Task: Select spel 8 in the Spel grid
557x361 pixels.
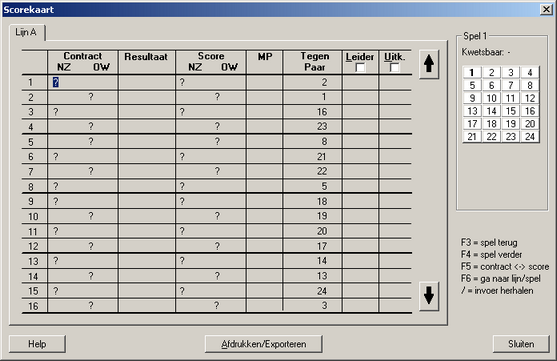Action: pos(530,85)
